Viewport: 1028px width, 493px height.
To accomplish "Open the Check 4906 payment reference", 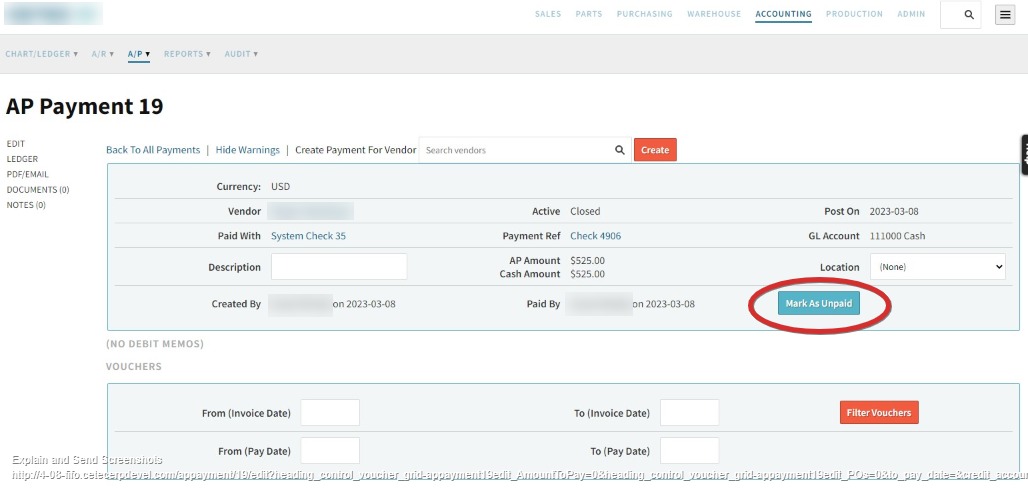I will click(595, 236).
